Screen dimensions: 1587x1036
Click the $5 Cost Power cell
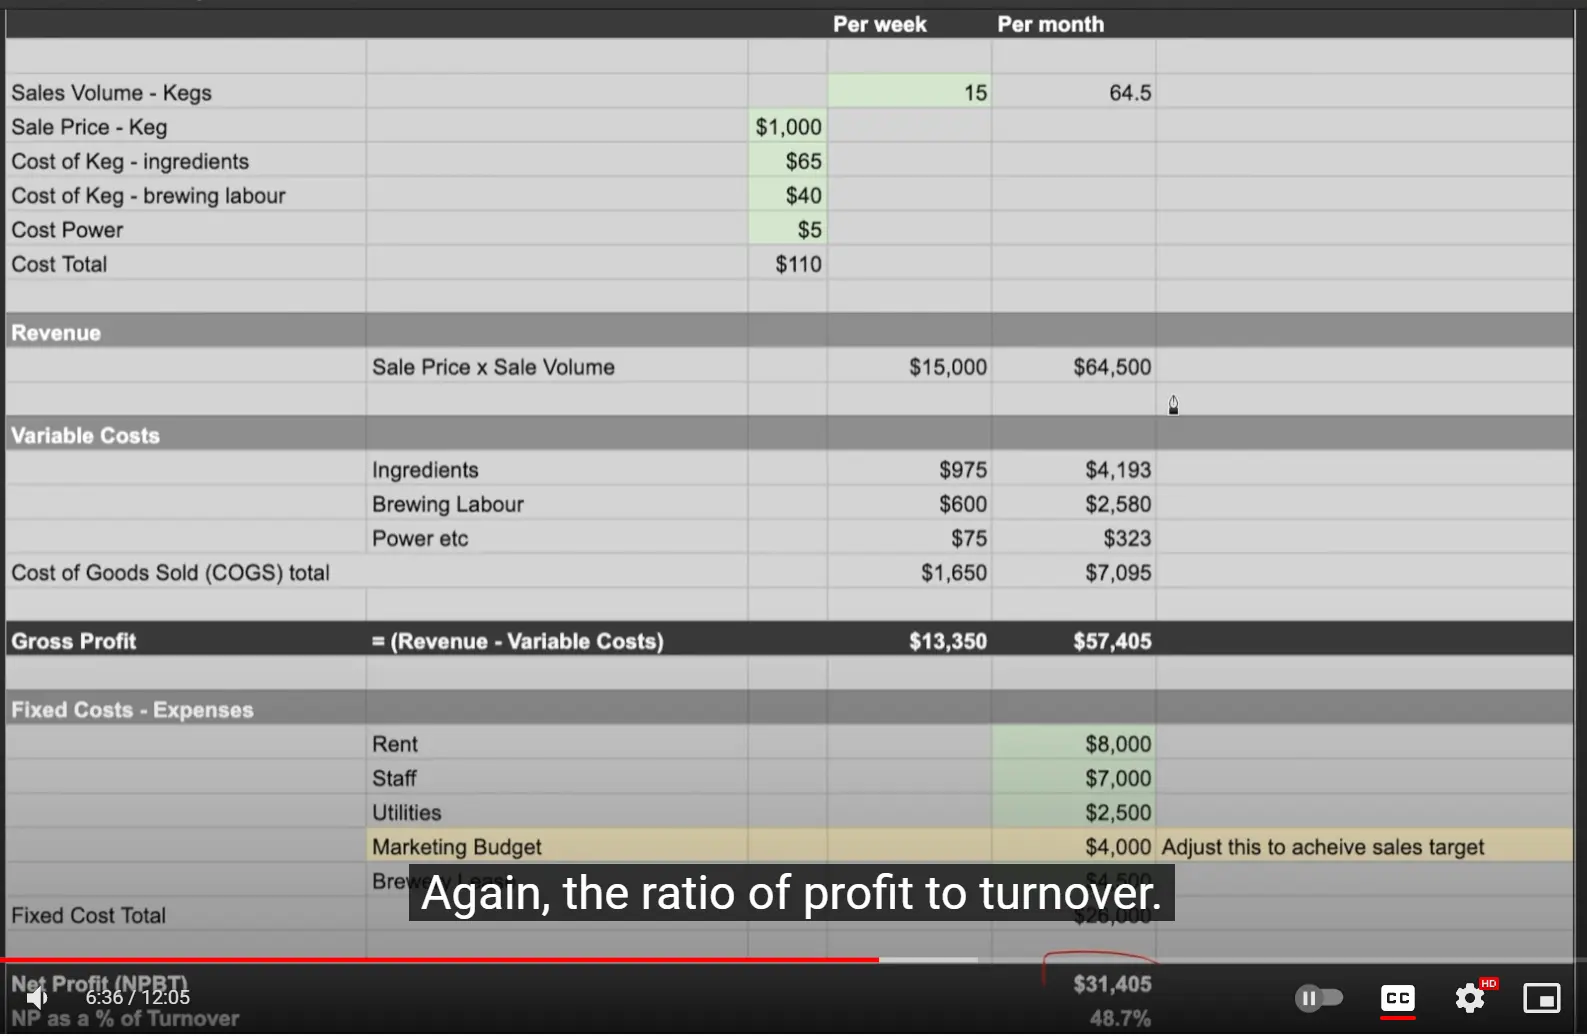click(x=788, y=230)
